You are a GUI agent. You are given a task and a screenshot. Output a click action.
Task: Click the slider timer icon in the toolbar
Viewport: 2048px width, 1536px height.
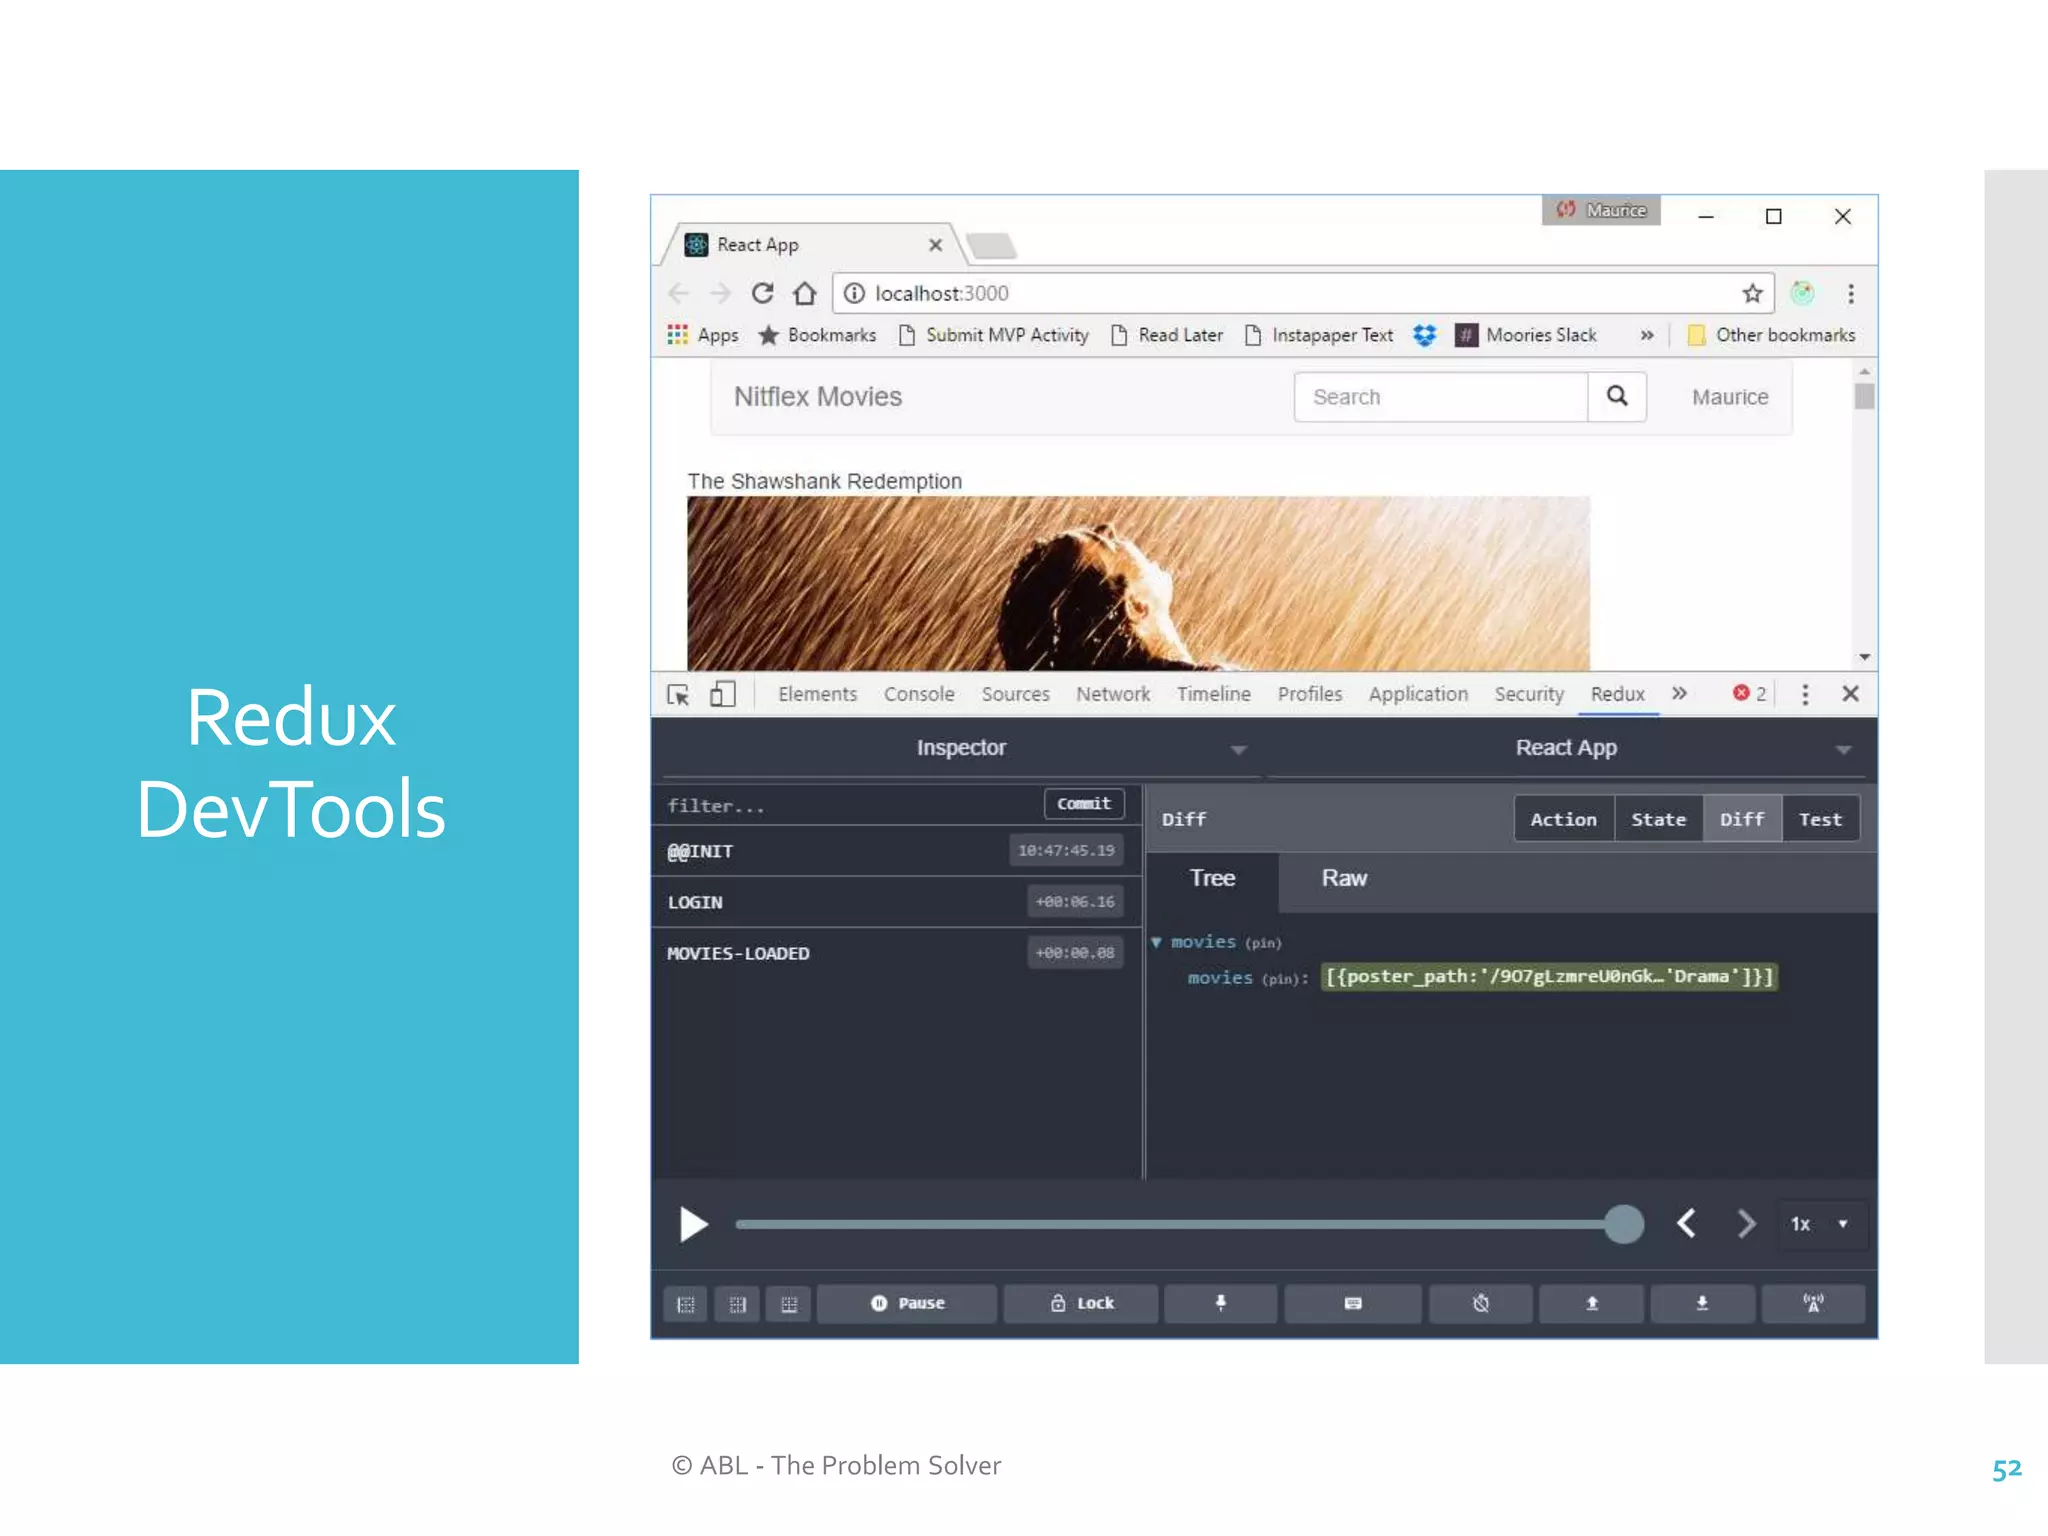pos(1480,1303)
